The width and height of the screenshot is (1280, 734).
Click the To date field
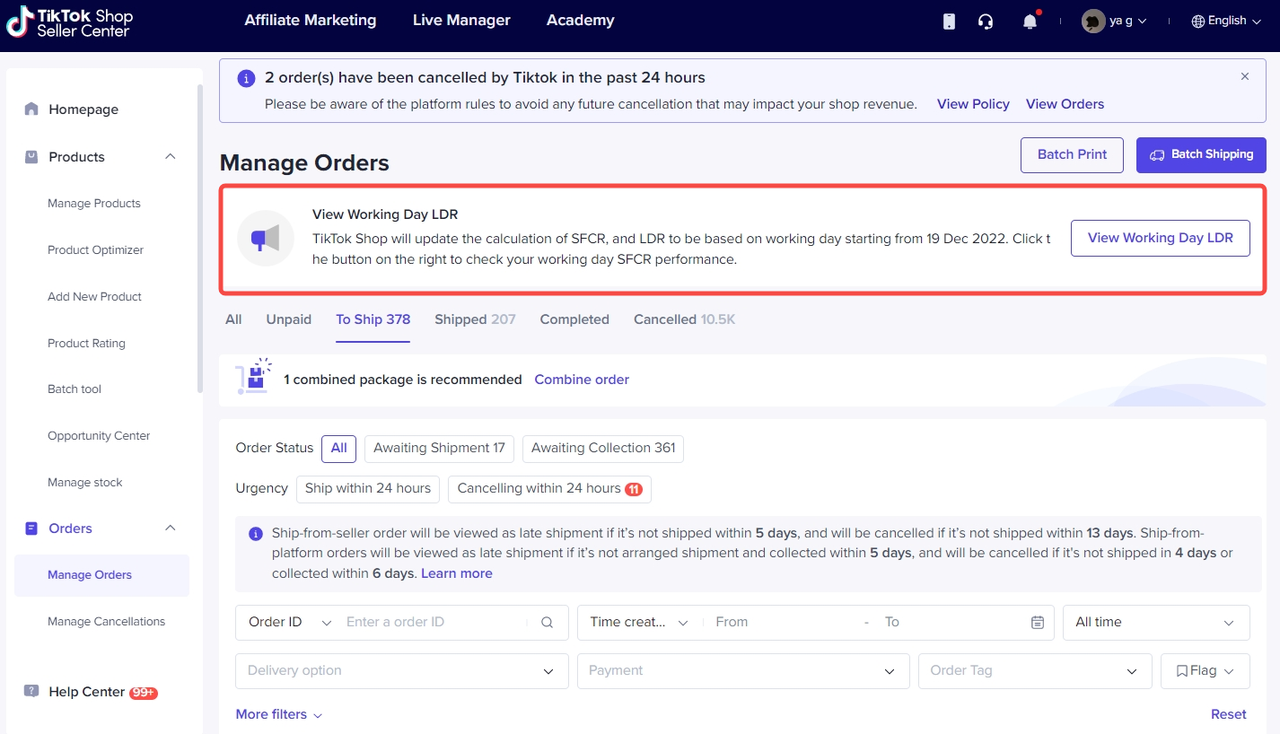[950, 622]
